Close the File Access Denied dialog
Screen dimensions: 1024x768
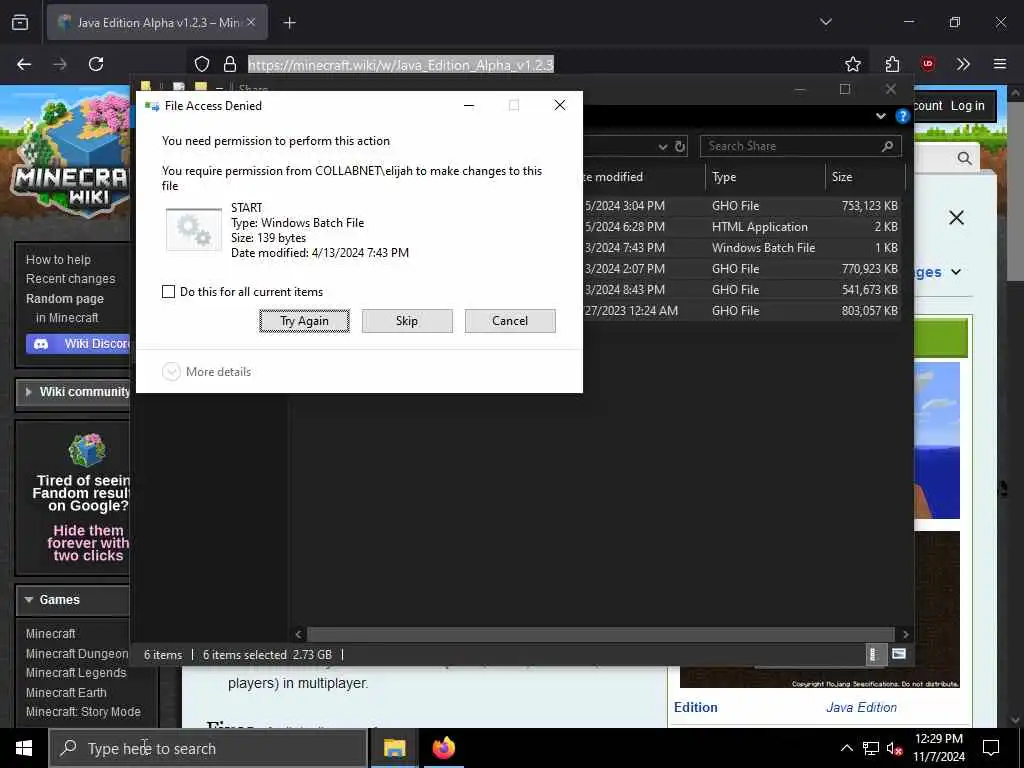click(x=560, y=105)
